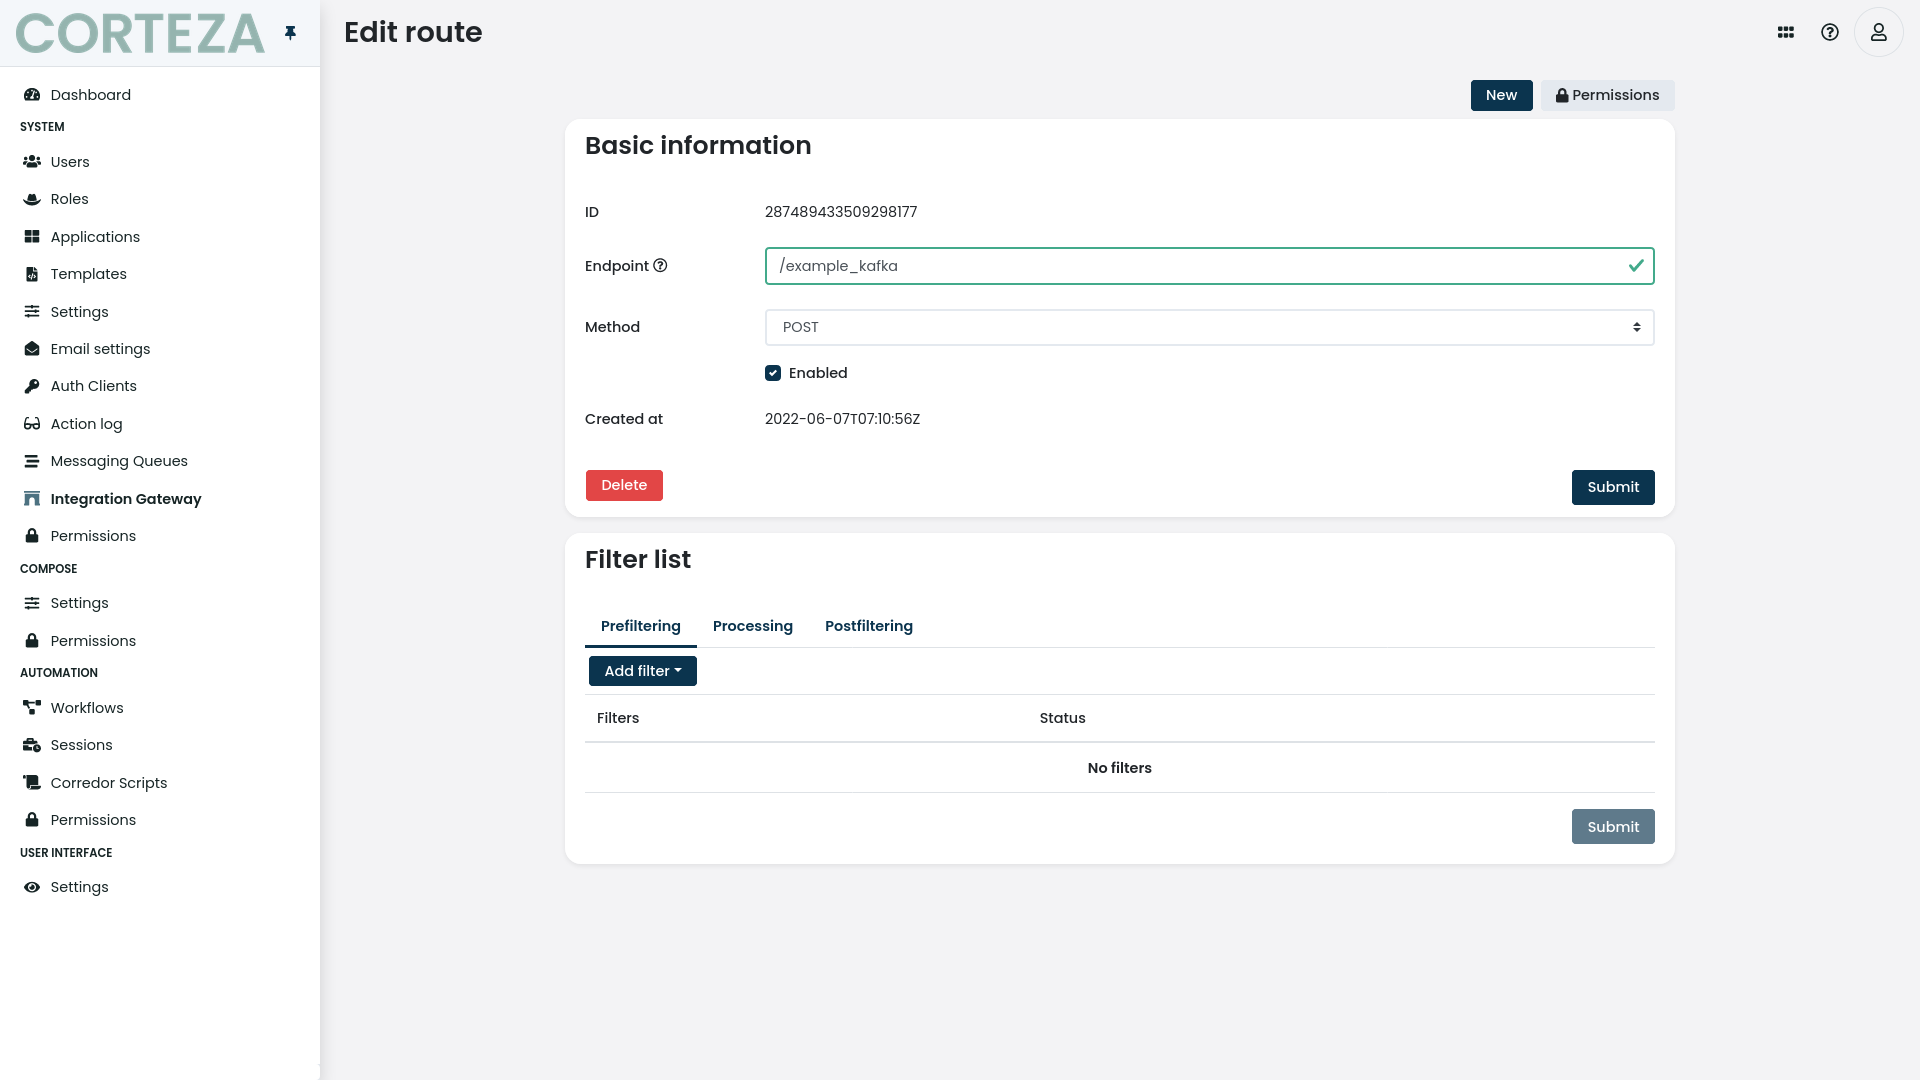Delete this route

point(624,485)
